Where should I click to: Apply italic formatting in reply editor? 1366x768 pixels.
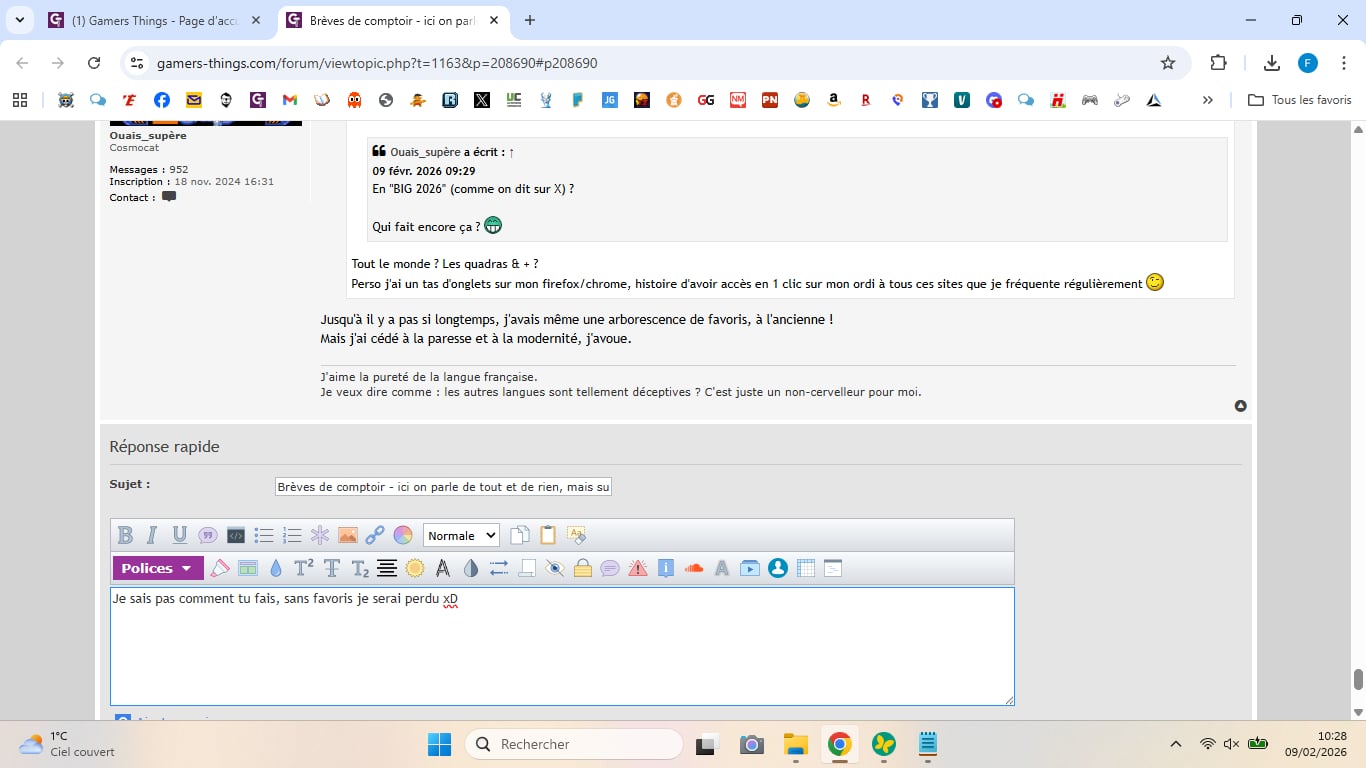152,535
